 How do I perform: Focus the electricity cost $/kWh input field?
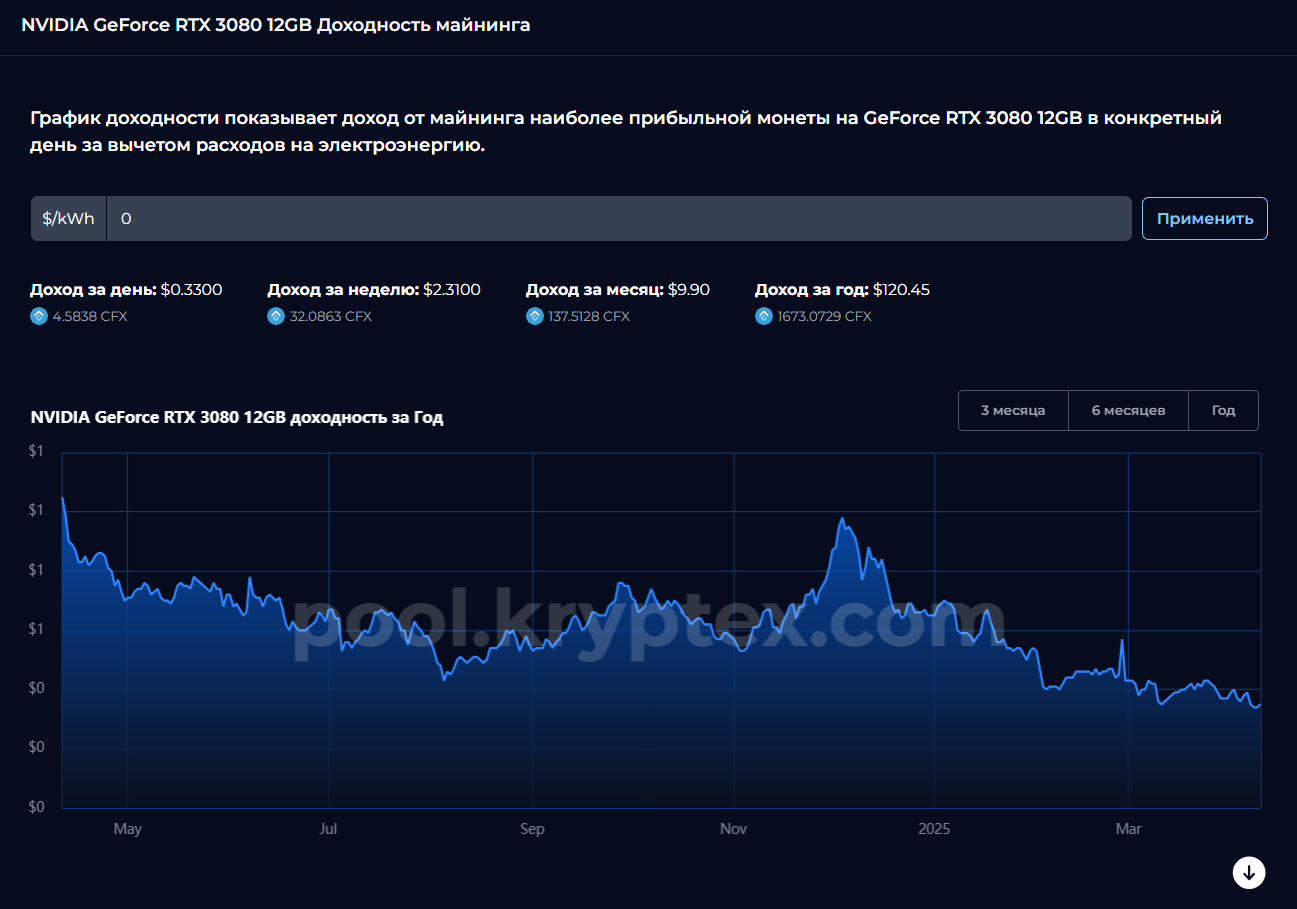[619, 218]
